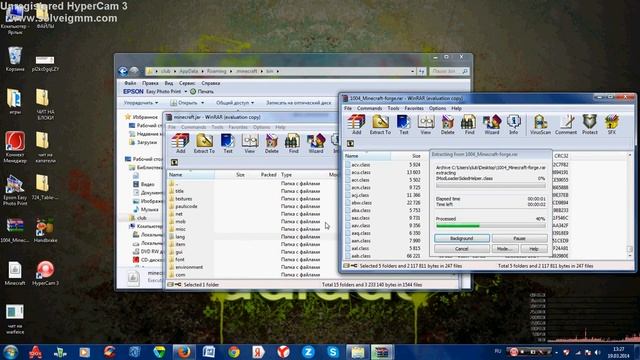This screenshot has height=360, width=640.
Task: Click the Comment toolbar icon
Action: tap(566, 124)
